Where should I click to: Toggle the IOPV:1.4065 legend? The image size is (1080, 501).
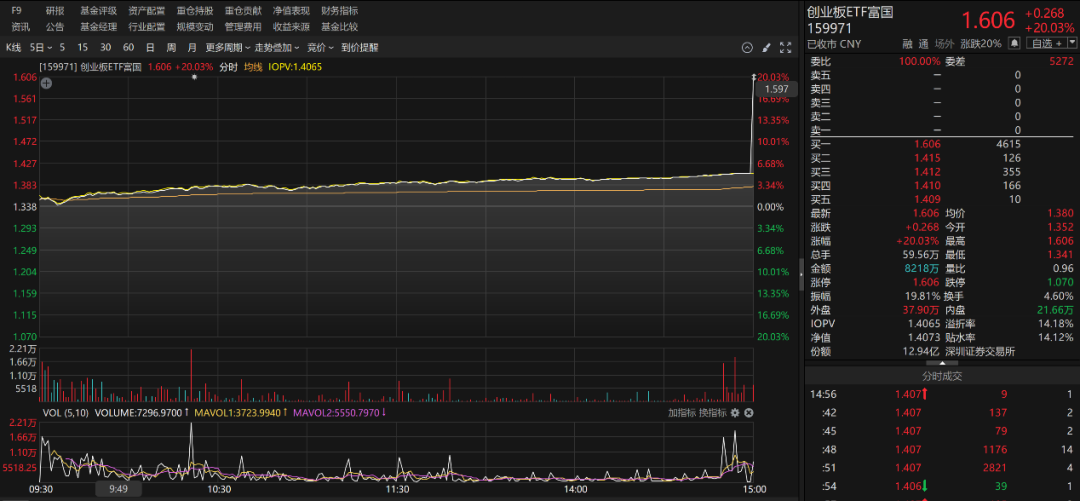click(295, 67)
